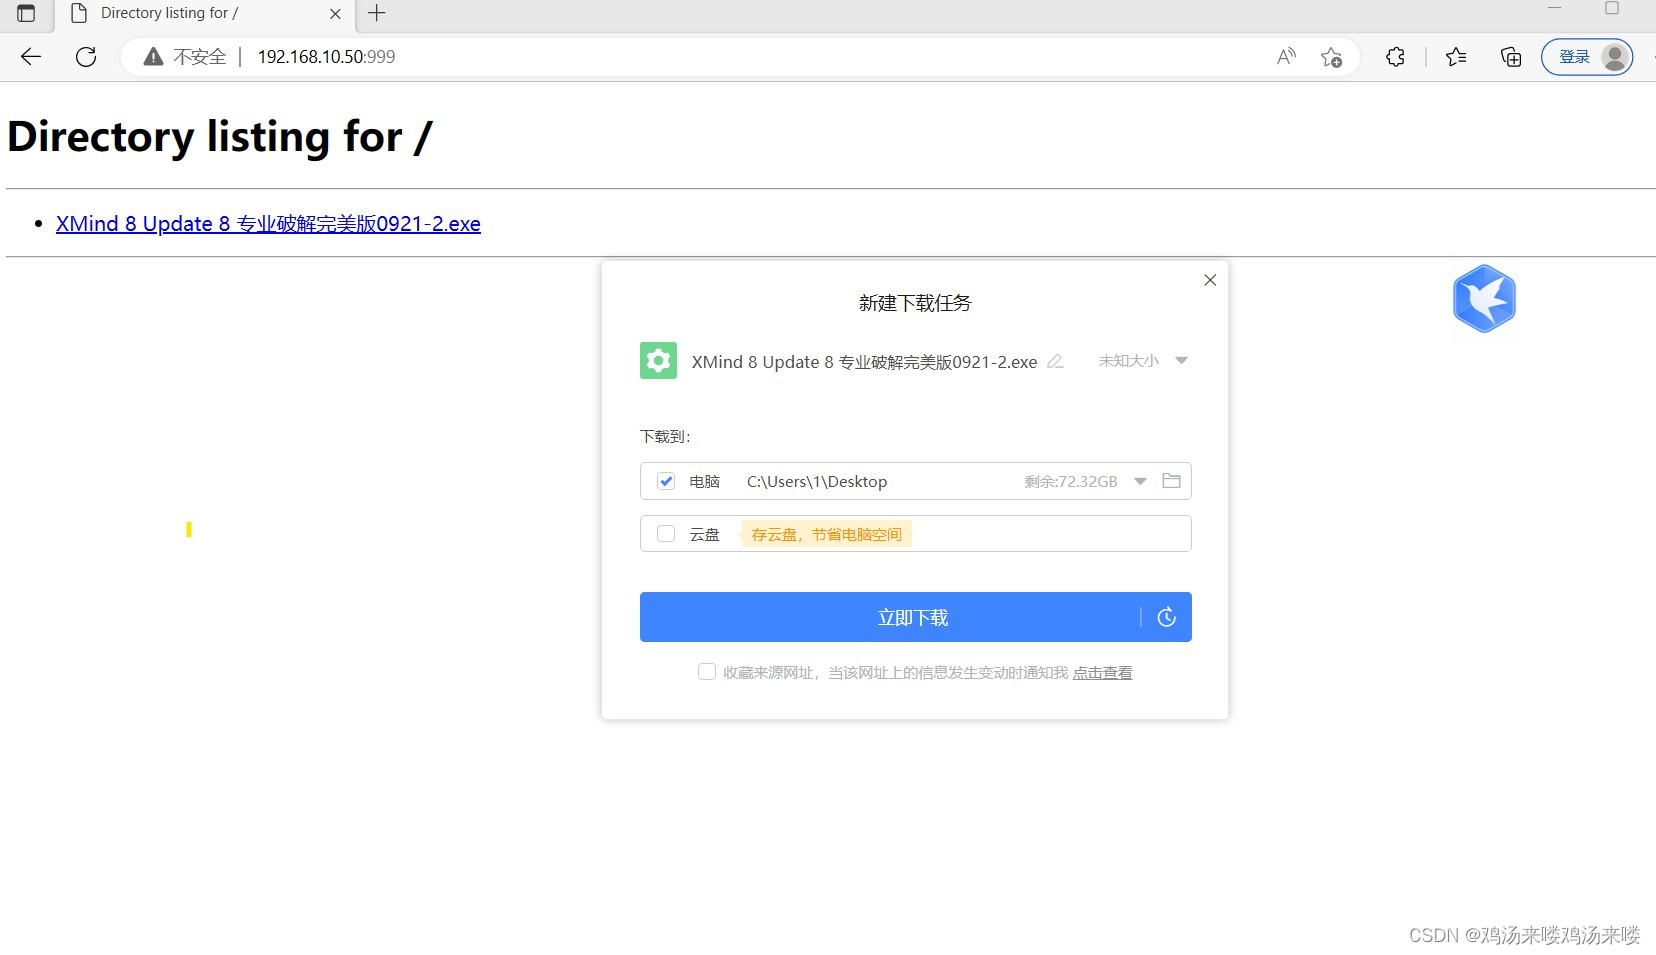Click the 未知大小 size text
This screenshot has width=1656, height=955.
click(x=1129, y=361)
